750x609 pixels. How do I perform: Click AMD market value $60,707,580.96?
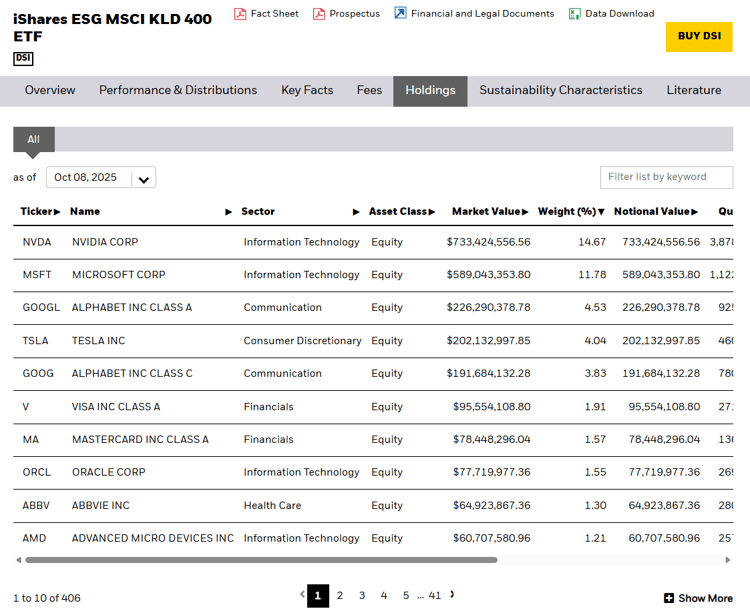tap(492, 538)
